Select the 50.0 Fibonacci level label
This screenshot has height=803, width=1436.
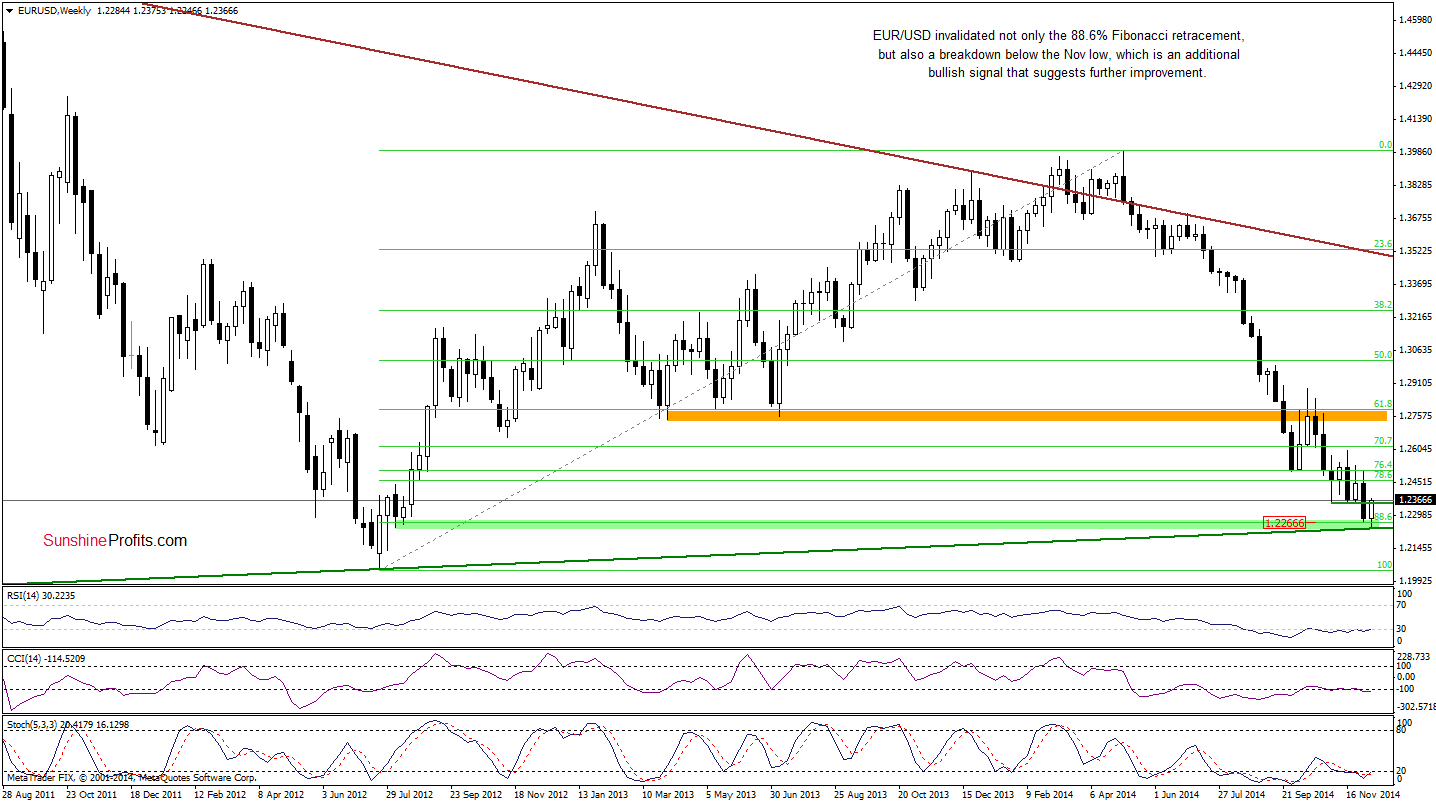1383,354
